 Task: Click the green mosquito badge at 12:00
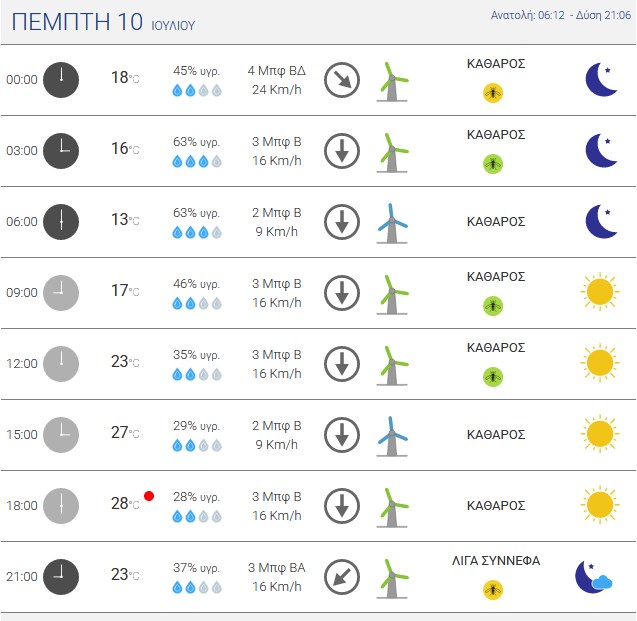(493, 377)
